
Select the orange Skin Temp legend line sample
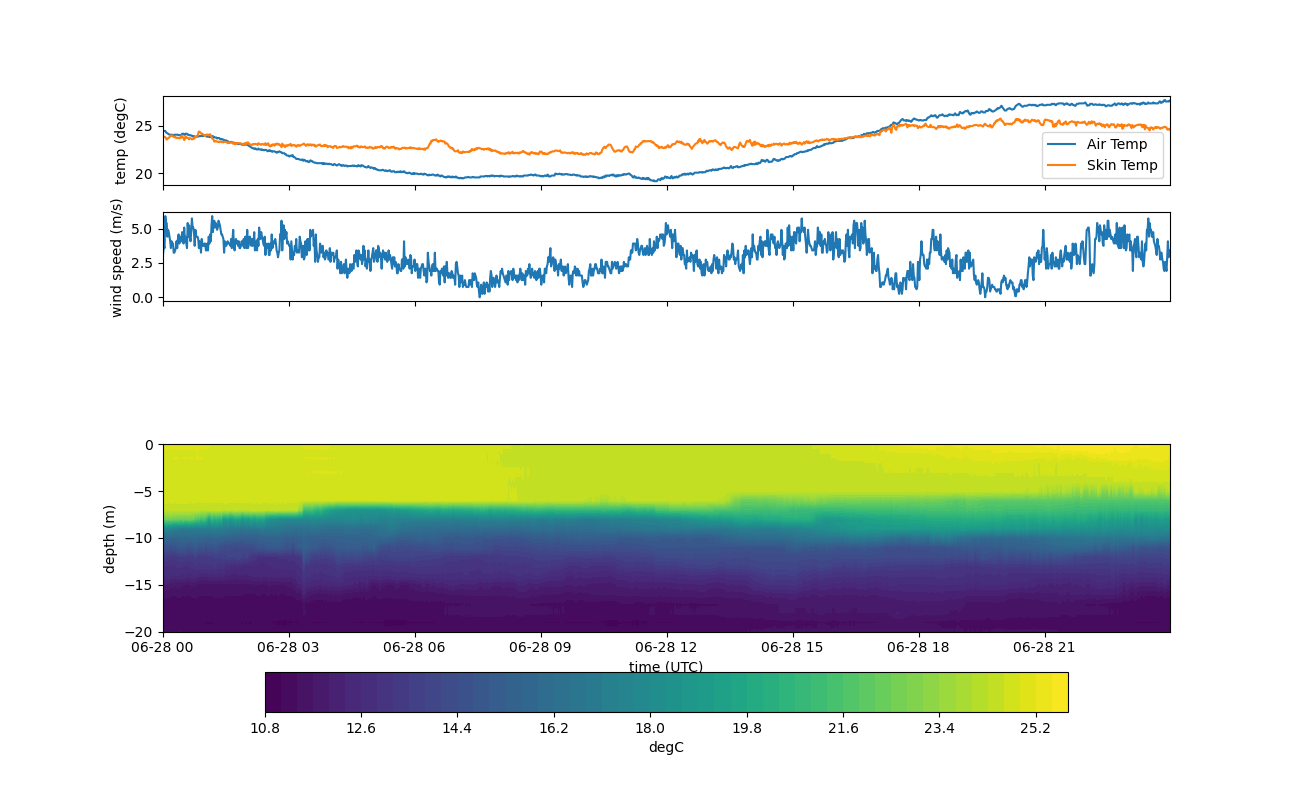pos(1064,165)
